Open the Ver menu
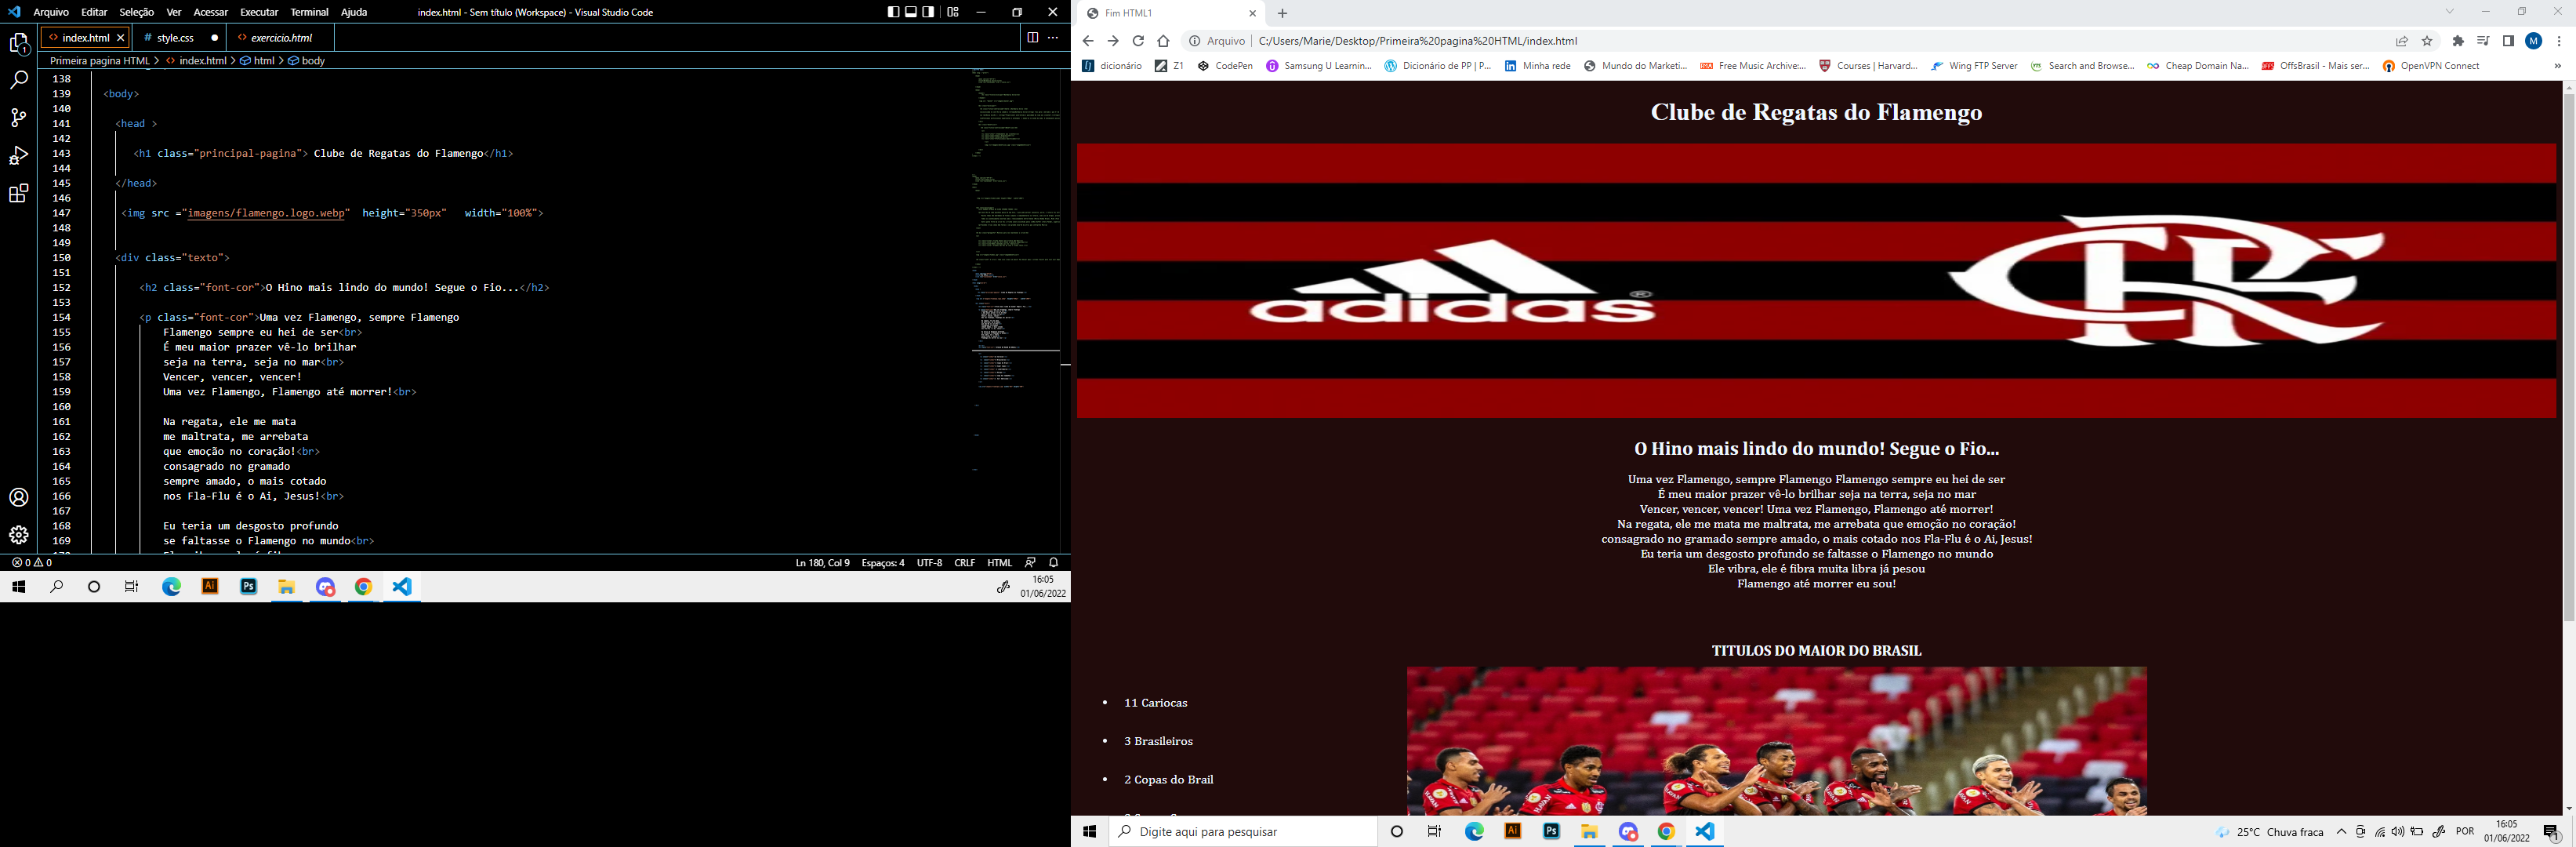The image size is (2576, 847). [x=174, y=12]
